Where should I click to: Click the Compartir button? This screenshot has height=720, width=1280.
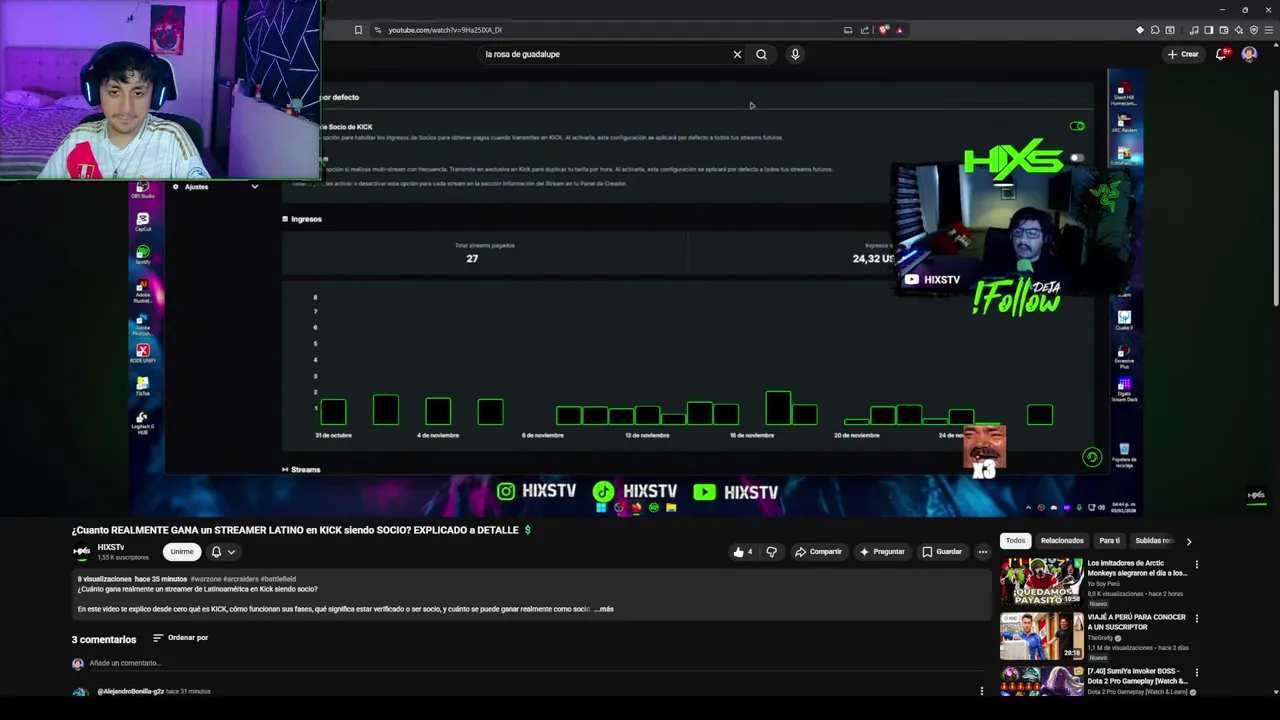[818, 552]
